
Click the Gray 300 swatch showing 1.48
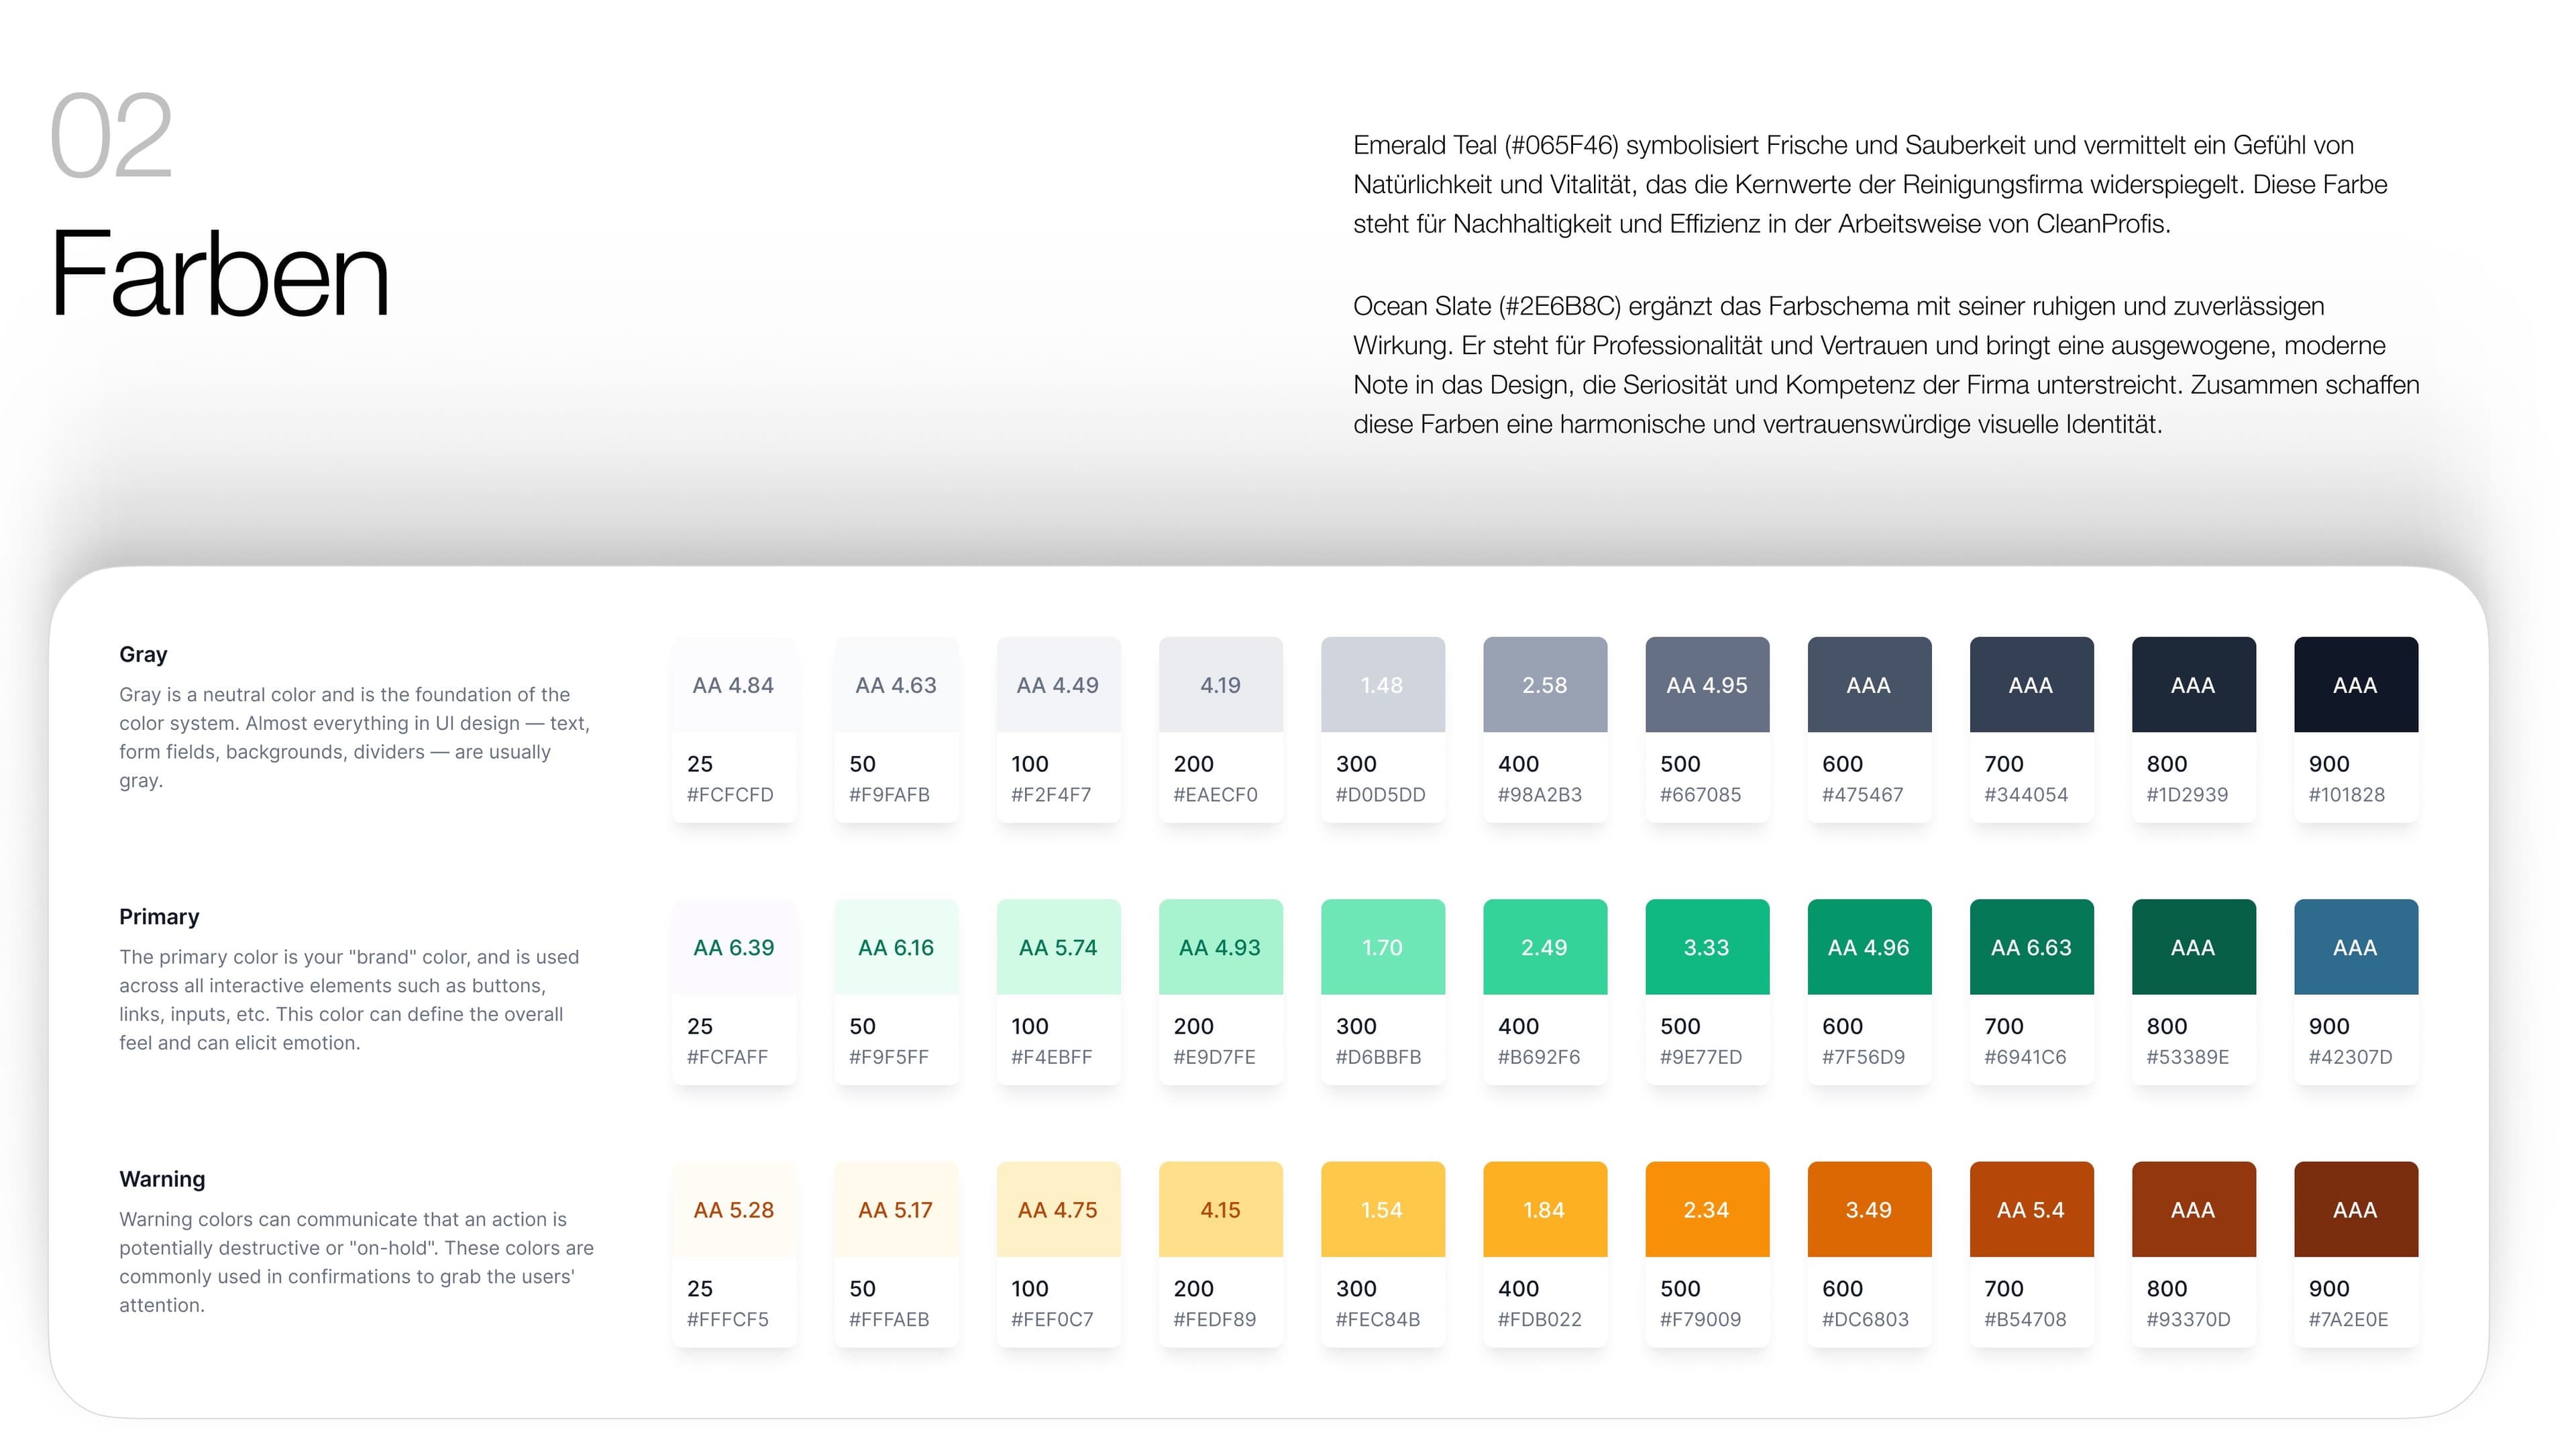1382,685
